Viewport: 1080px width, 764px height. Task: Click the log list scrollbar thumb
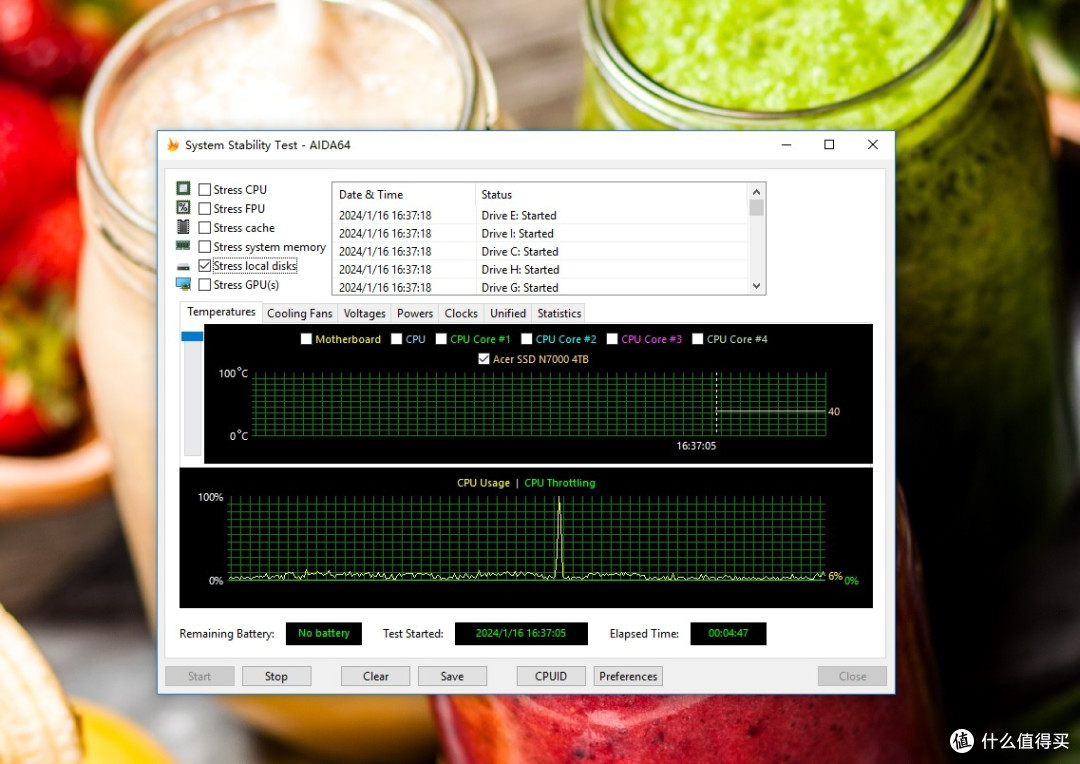pos(756,207)
